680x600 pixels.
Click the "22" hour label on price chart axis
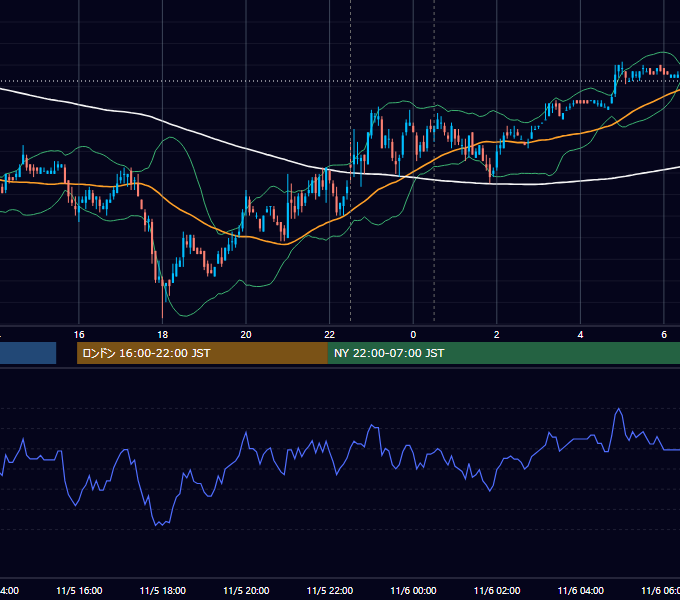tap(330, 335)
